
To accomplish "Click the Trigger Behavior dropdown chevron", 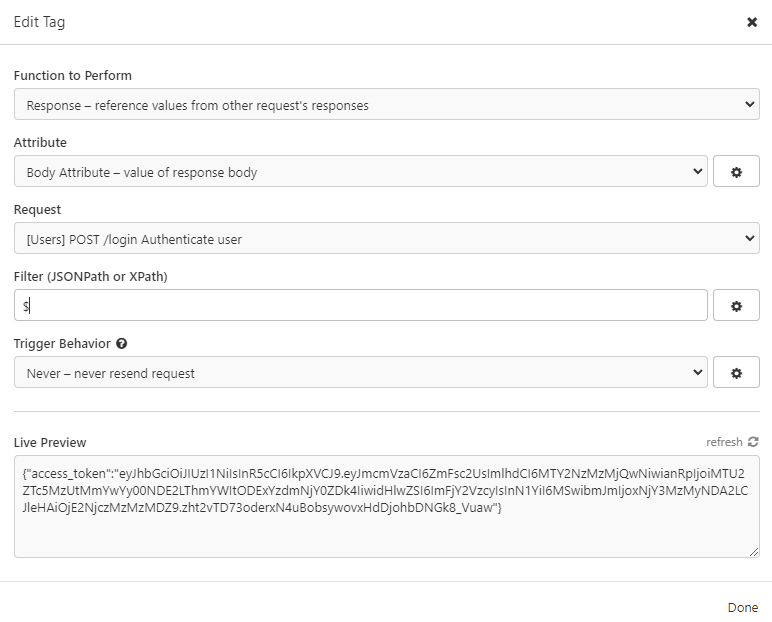I will coord(697,372).
